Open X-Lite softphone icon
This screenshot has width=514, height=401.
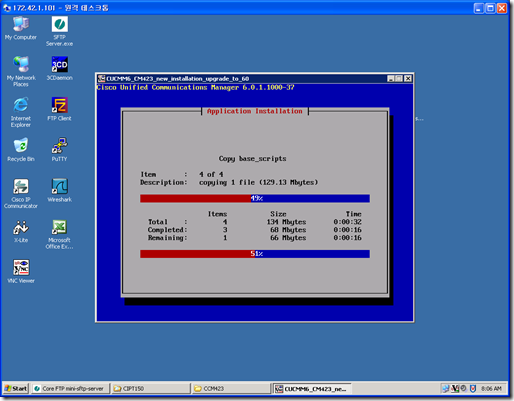tap(21, 231)
